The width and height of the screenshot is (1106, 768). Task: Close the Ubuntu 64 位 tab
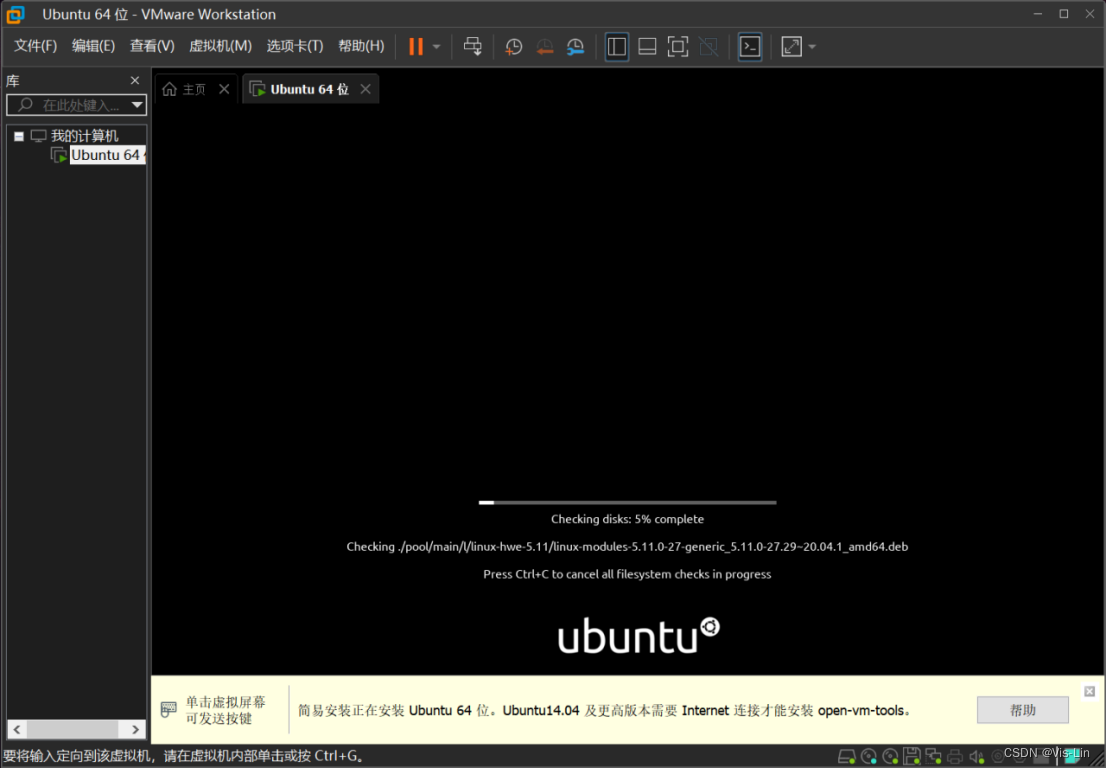click(365, 89)
